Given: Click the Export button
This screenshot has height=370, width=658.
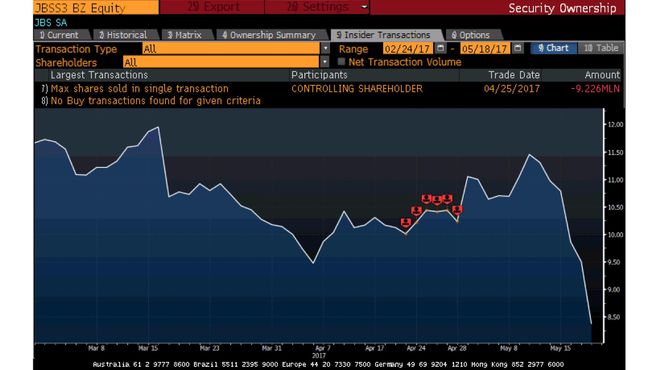Looking at the screenshot, I should 212,7.
